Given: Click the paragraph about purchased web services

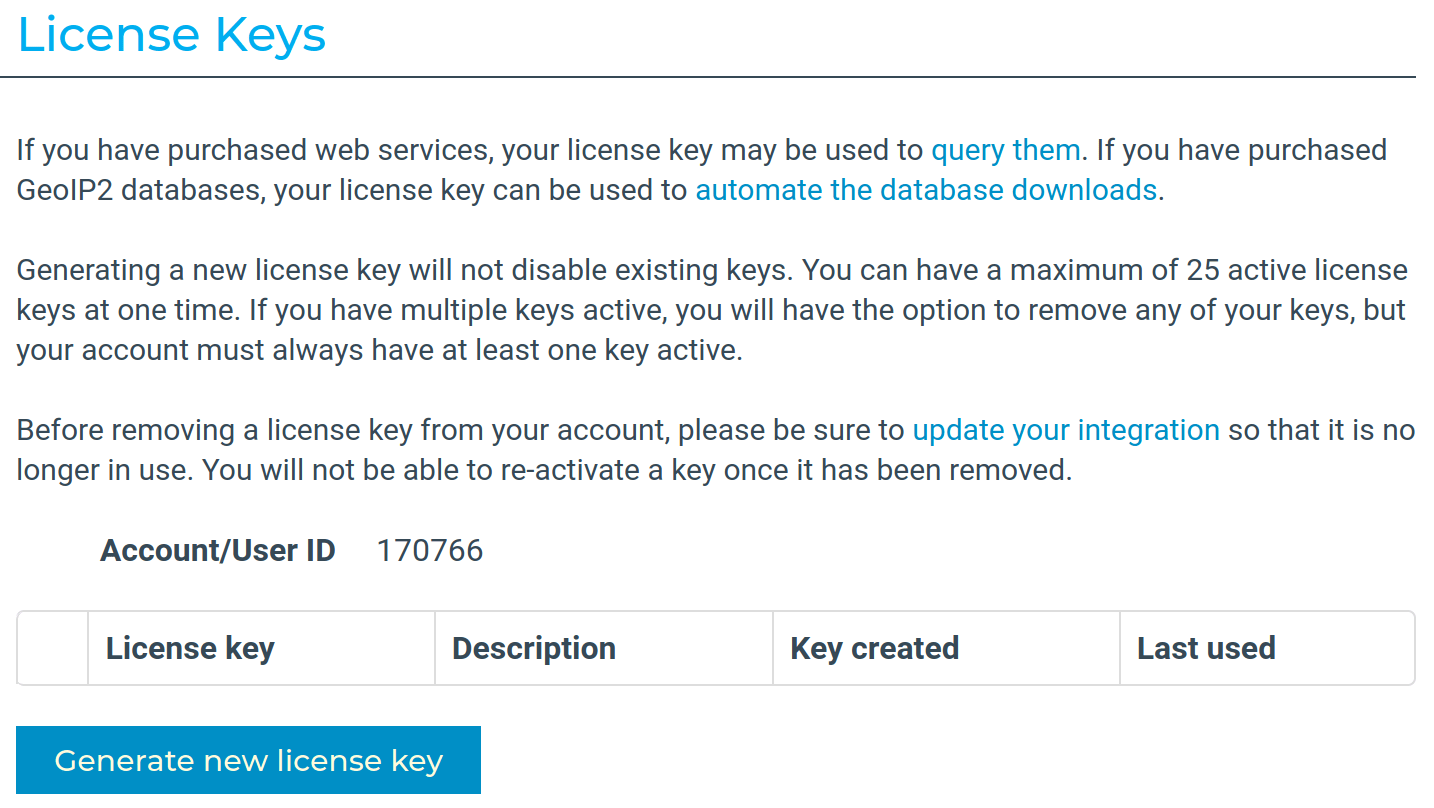Looking at the screenshot, I should tap(700, 170).
